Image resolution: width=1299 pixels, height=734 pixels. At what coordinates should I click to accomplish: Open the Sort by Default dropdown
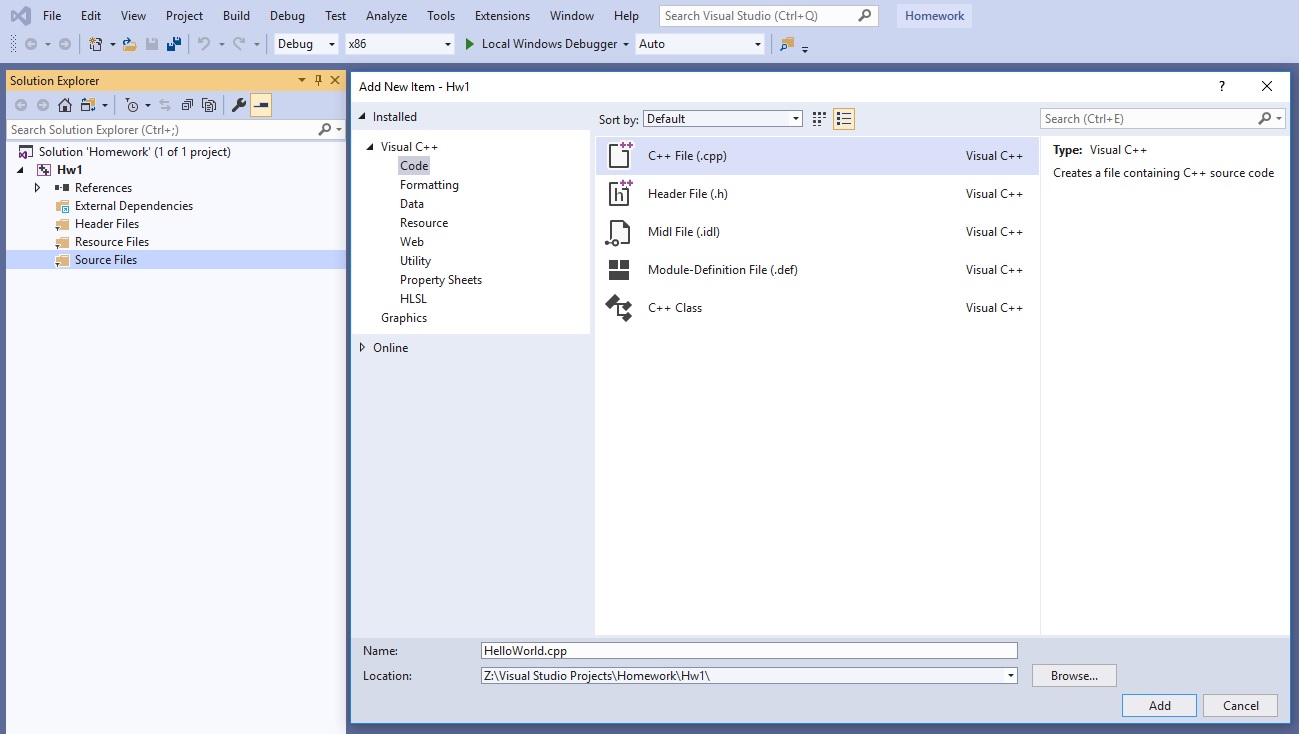[x=723, y=119]
